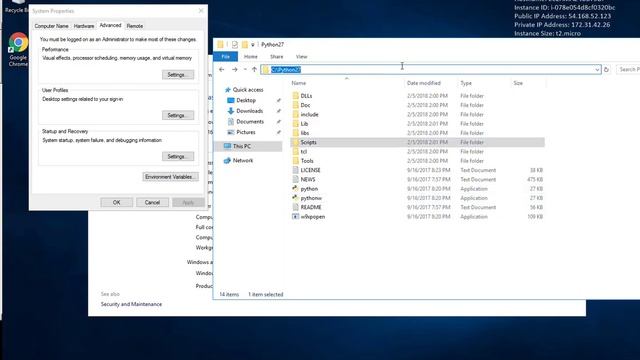Sort by Type column header

[466, 83]
